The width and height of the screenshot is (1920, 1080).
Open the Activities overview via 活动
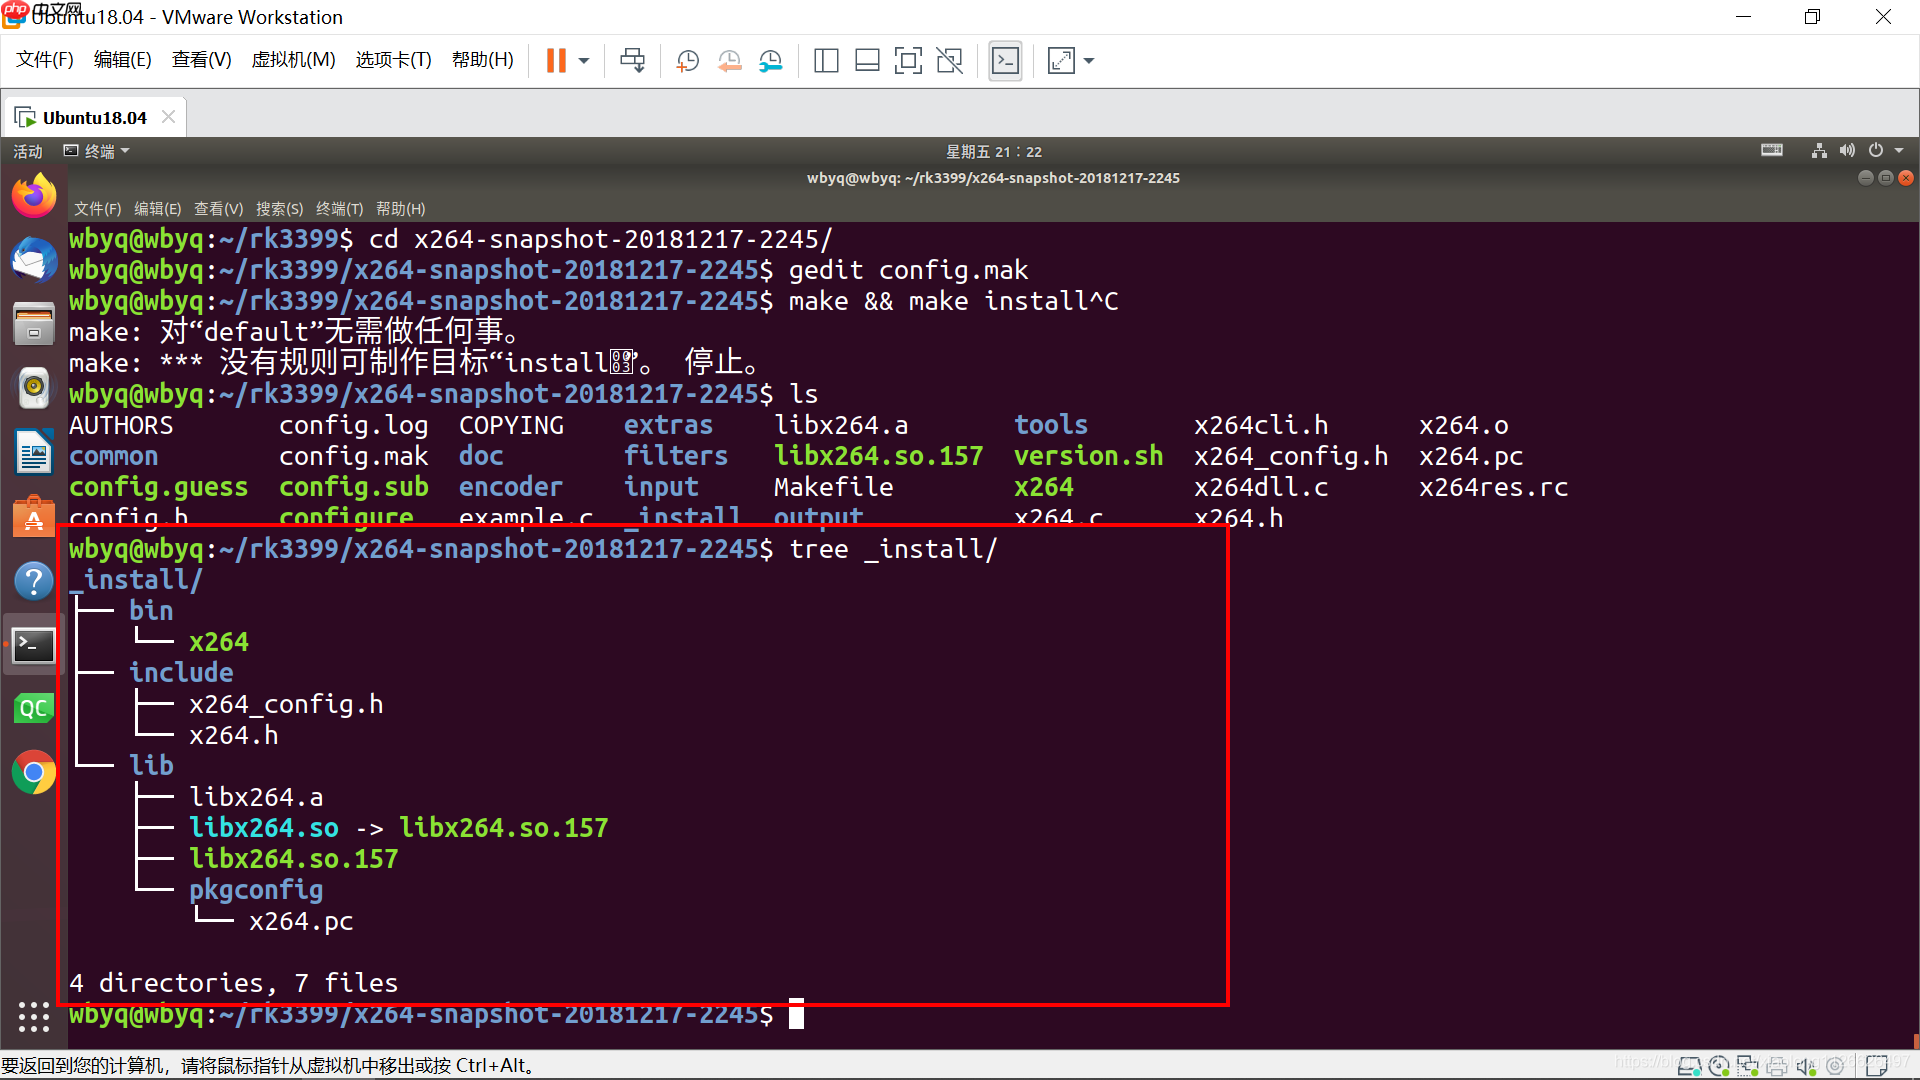[27, 150]
